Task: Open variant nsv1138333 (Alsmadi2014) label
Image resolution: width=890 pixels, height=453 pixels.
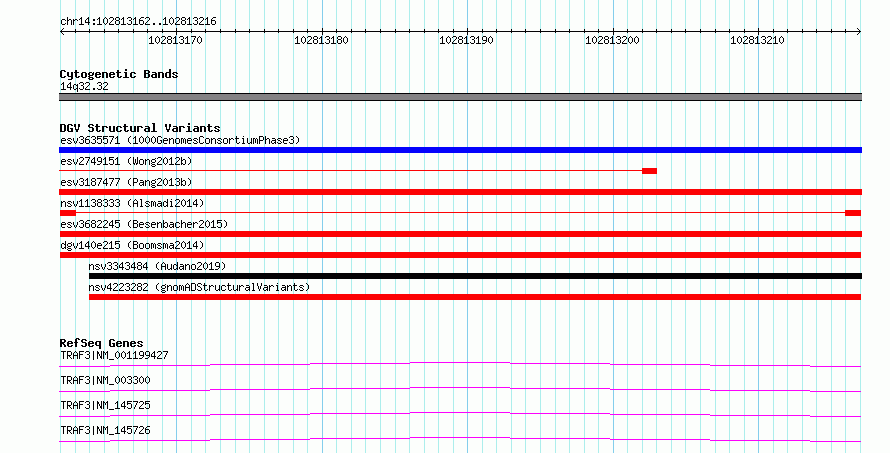Action: [x=132, y=203]
